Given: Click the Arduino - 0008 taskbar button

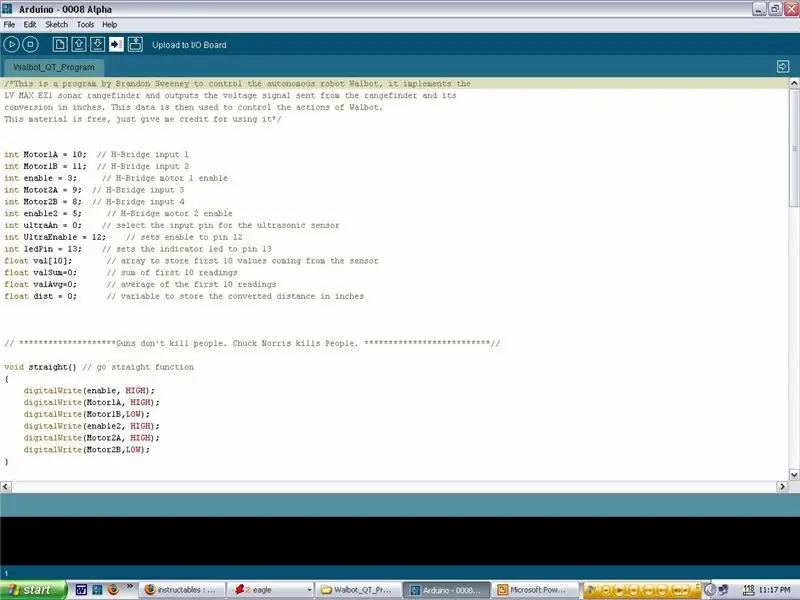Looking at the screenshot, I should [x=446, y=590].
